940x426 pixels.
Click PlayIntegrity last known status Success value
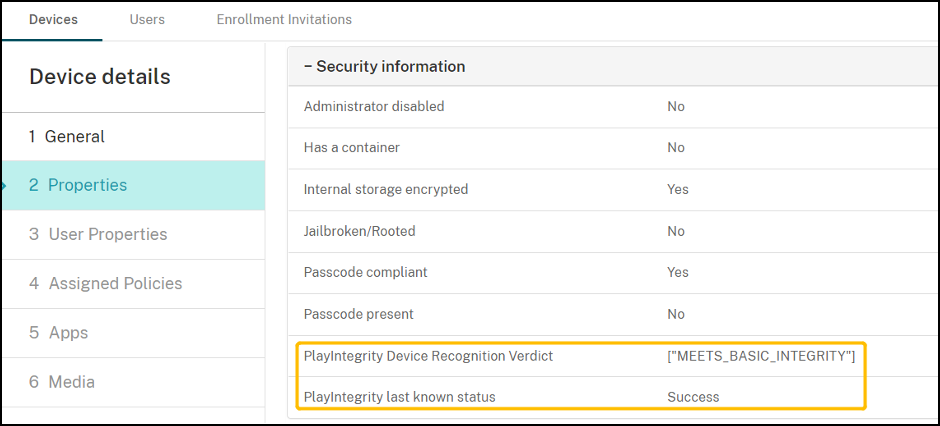point(693,397)
